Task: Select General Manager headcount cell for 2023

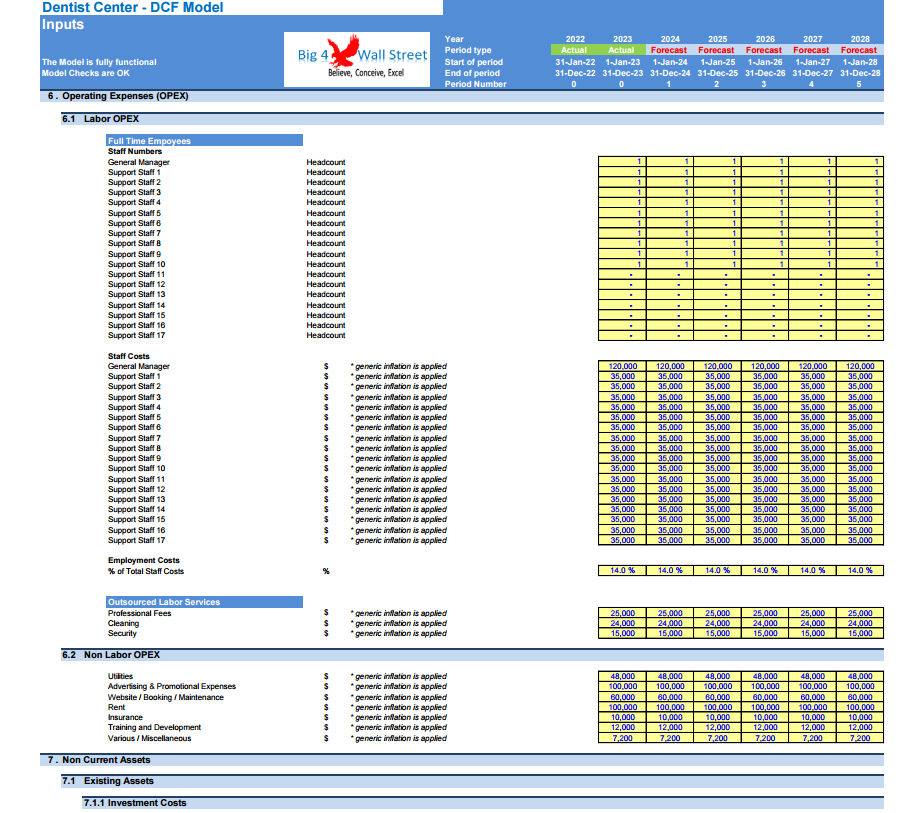Action: pos(622,161)
